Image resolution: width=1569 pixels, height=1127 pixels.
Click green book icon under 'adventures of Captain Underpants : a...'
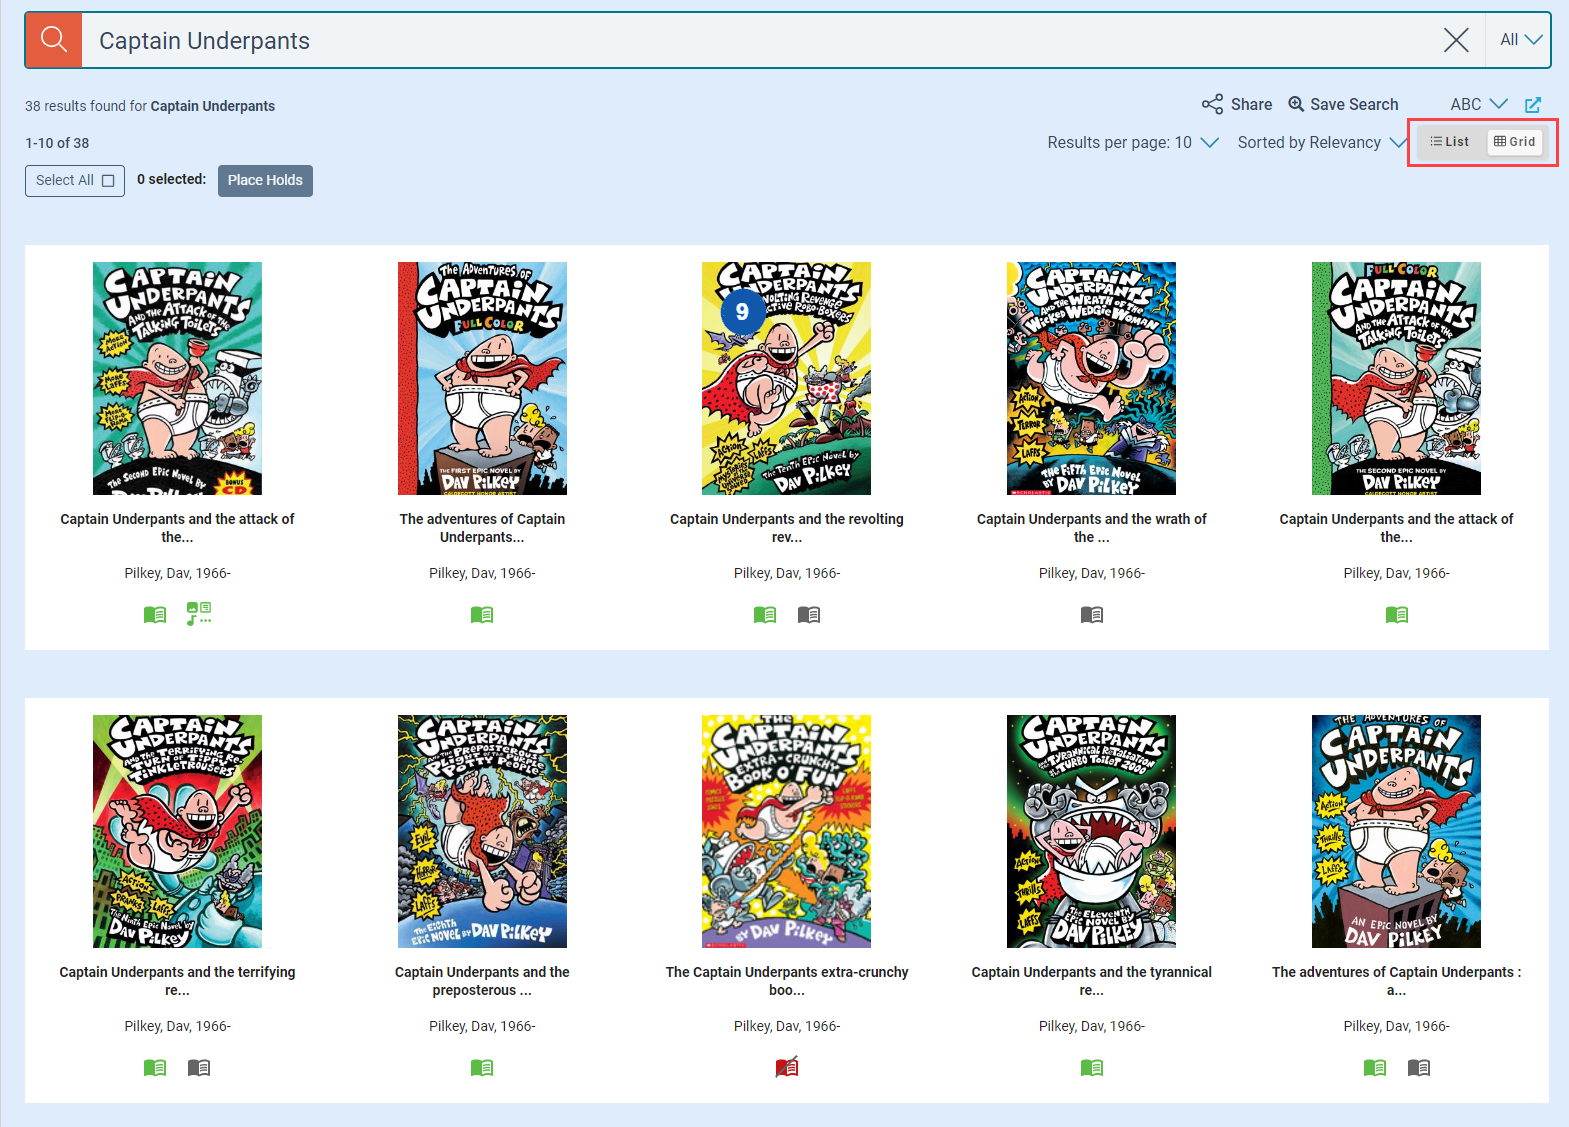point(1375,1068)
